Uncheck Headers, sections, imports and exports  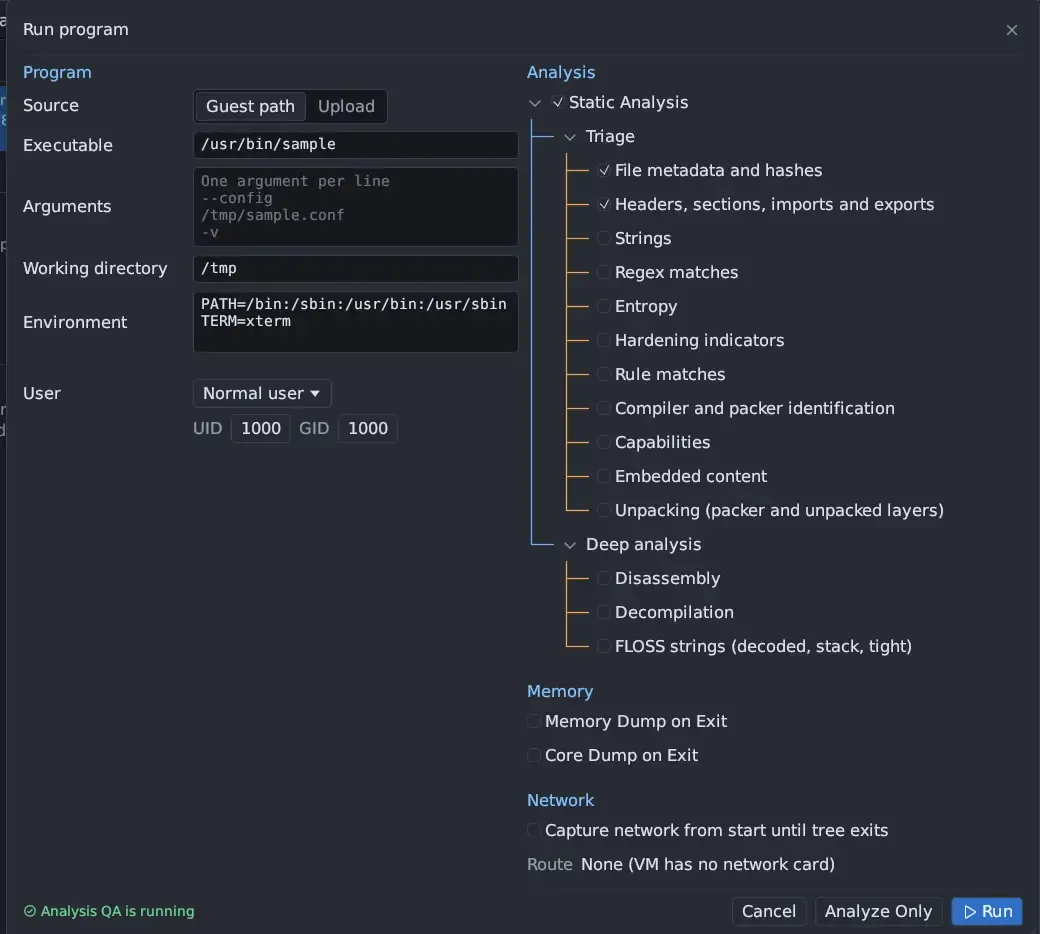click(604, 204)
